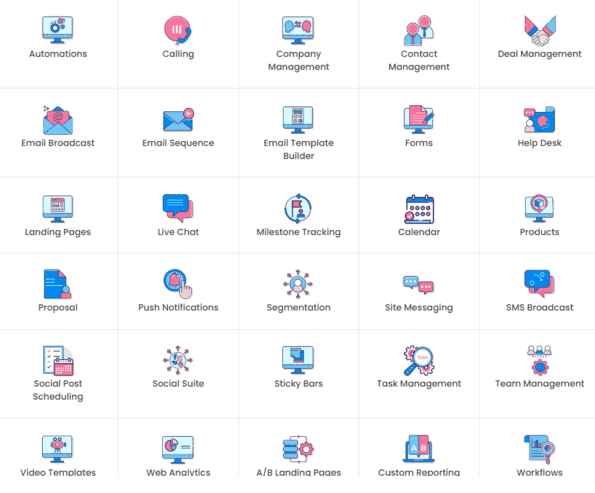
Task: Open the Web Analytics monitor icon
Action: coord(178,450)
